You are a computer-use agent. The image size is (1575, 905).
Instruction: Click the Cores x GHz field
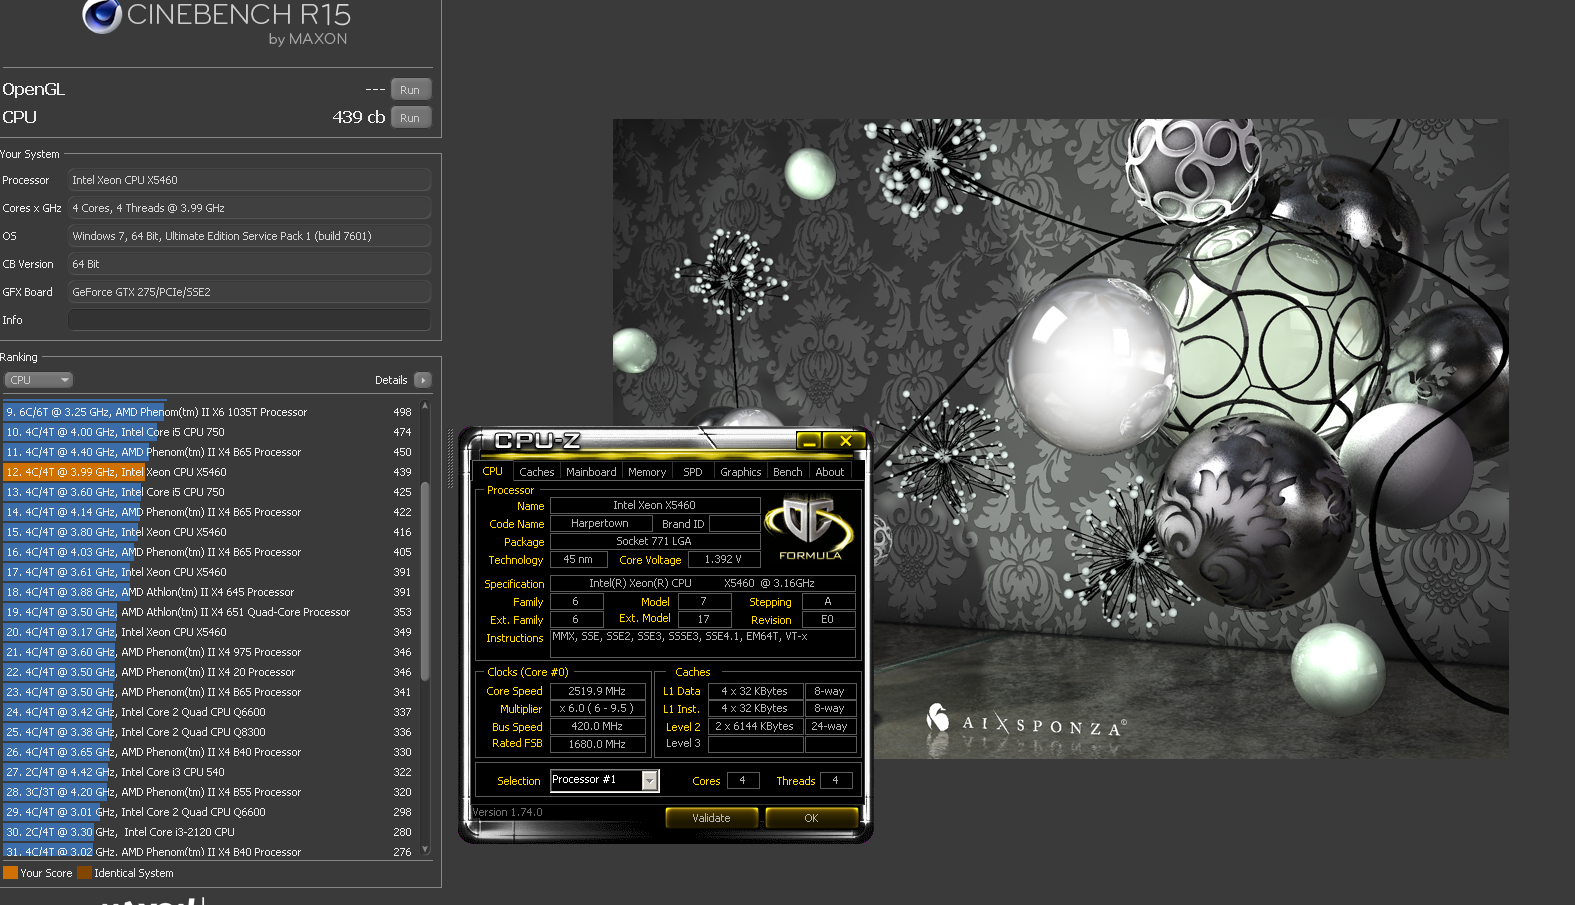[249, 208]
